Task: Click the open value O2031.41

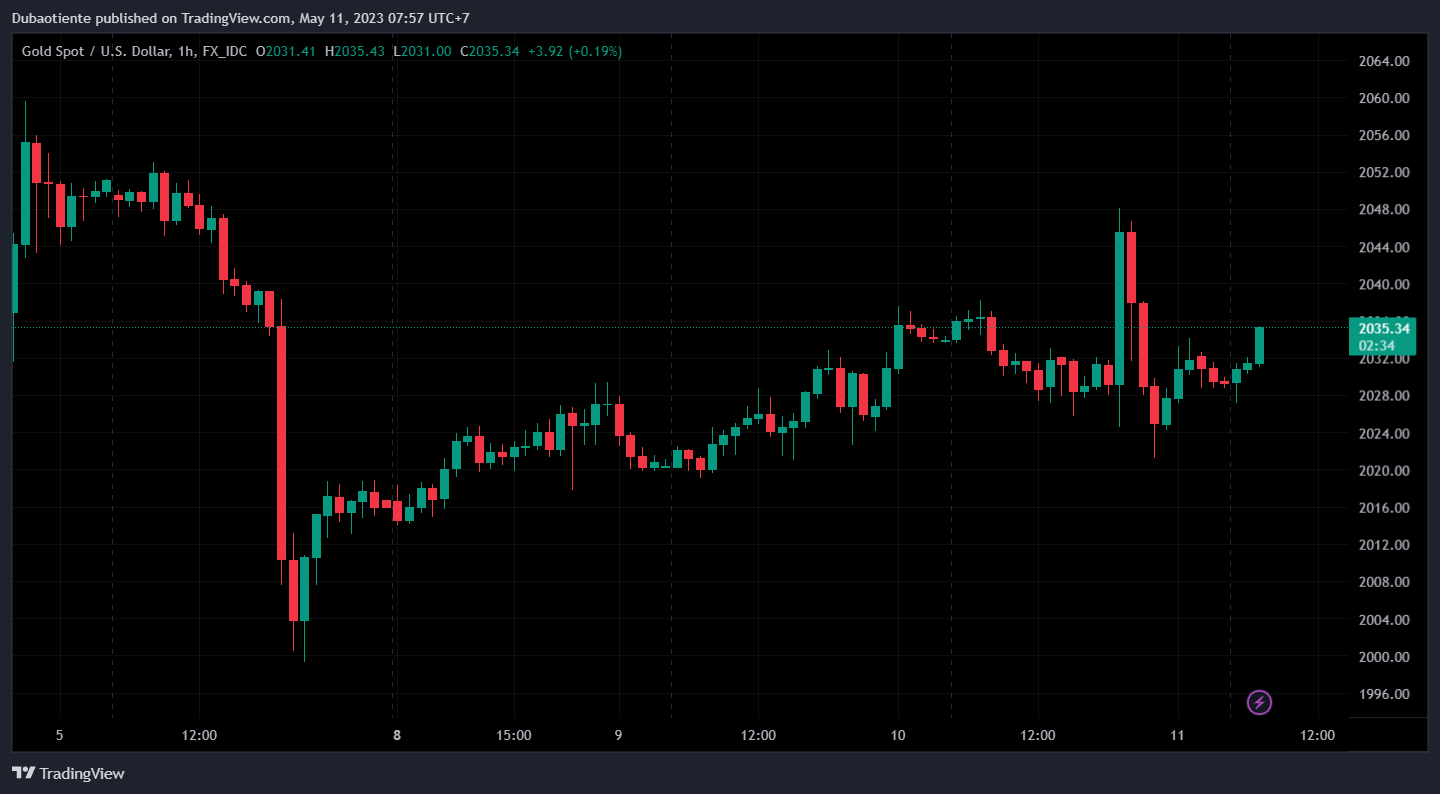Action: 286,51
